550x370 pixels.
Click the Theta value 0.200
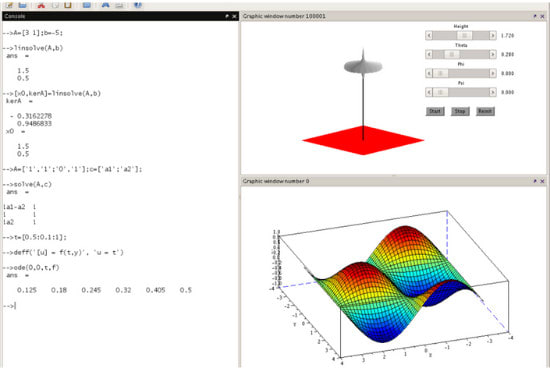coord(507,54)
